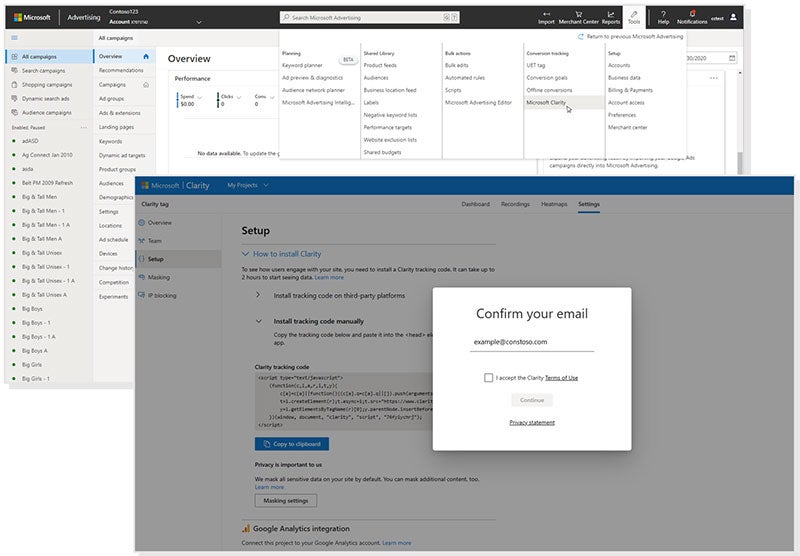Open Keyword planner menu item
Viewport: 800px width, 556px height.
(302, 65)
